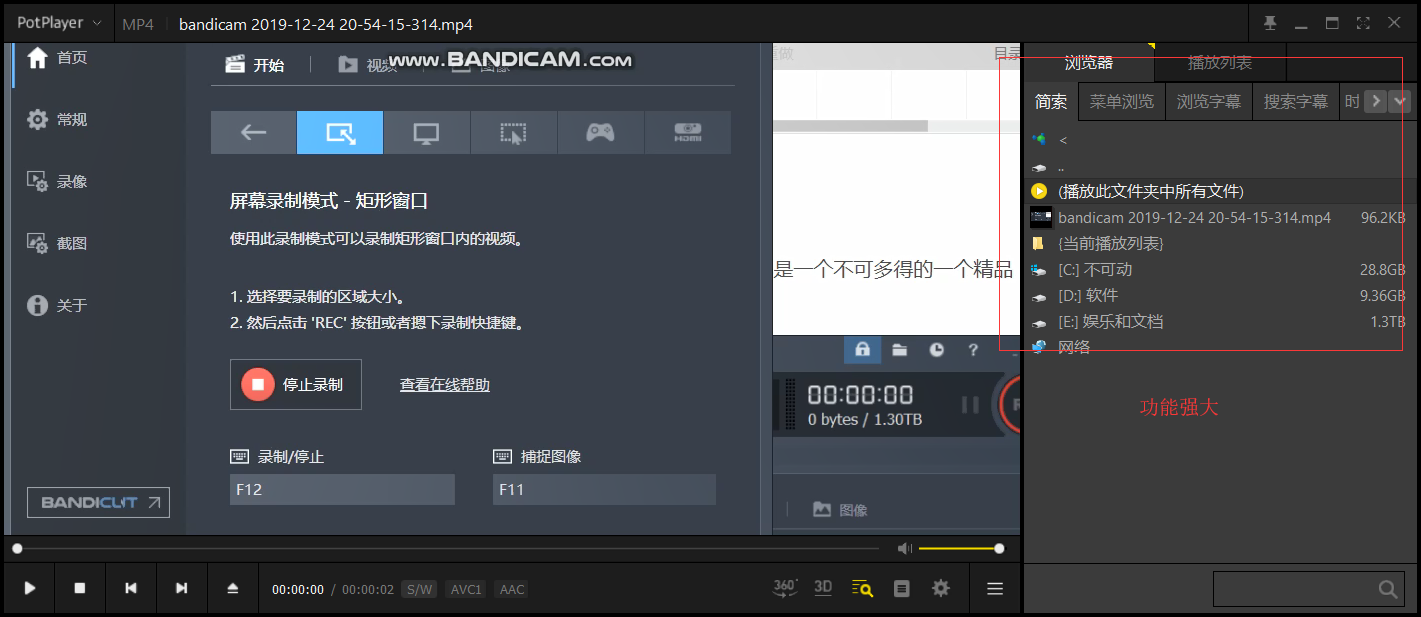Click the 停止录制 button in video
Viewport: 1421px width, 617px height.
point(296,384)
